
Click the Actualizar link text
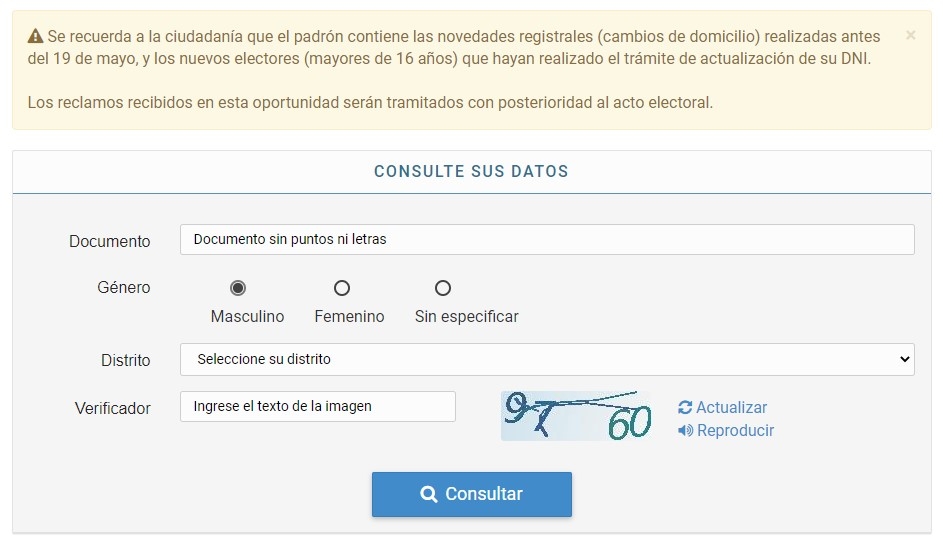[732, 407]
